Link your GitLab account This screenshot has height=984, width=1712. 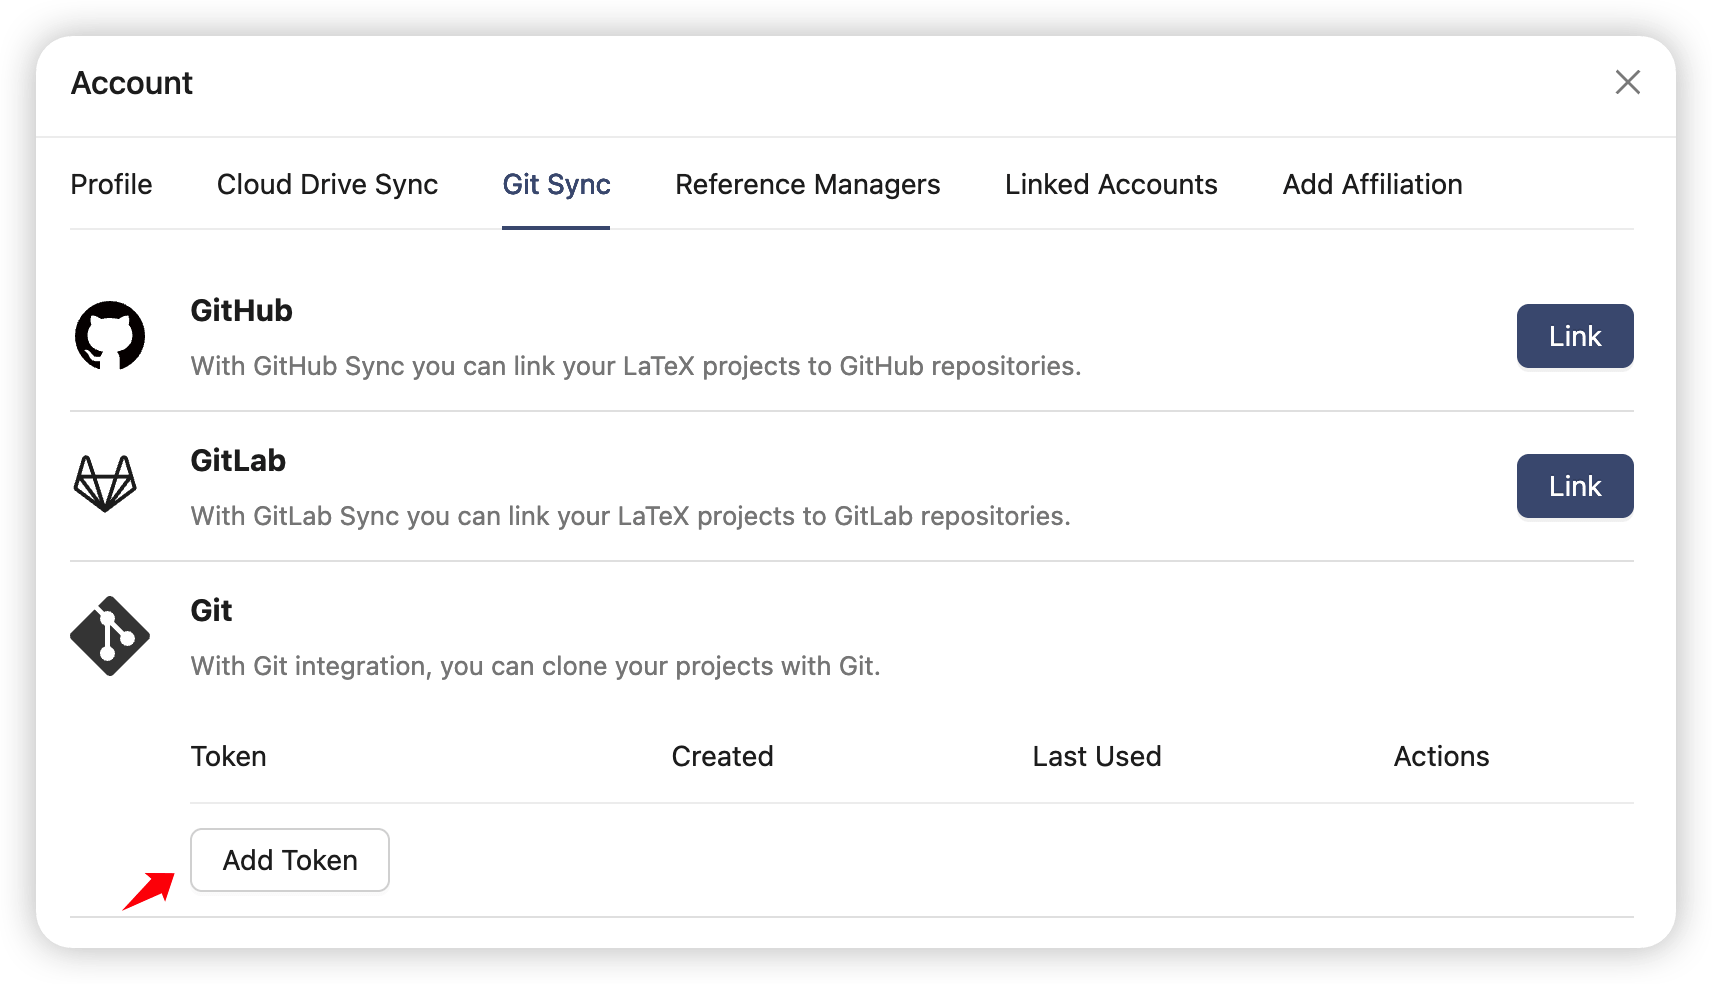(x=1575, y=486)
